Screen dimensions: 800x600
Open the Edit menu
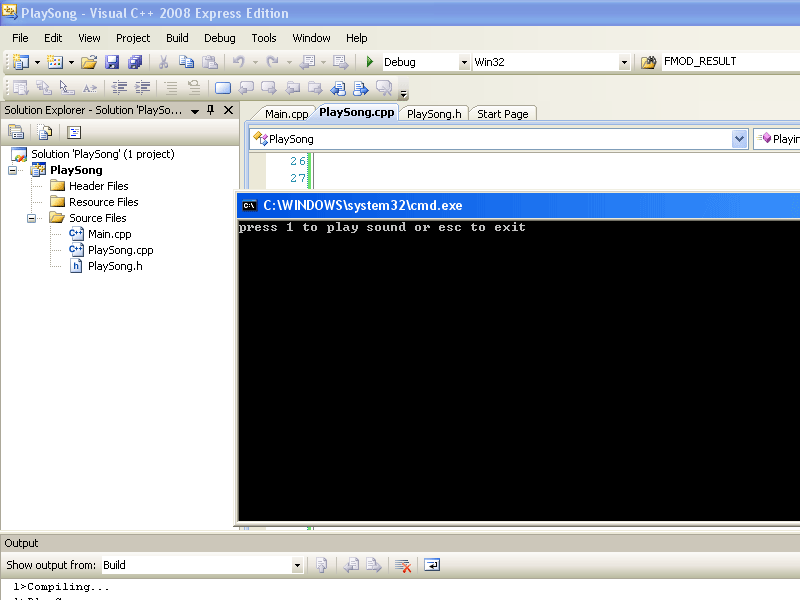point(53,38)
